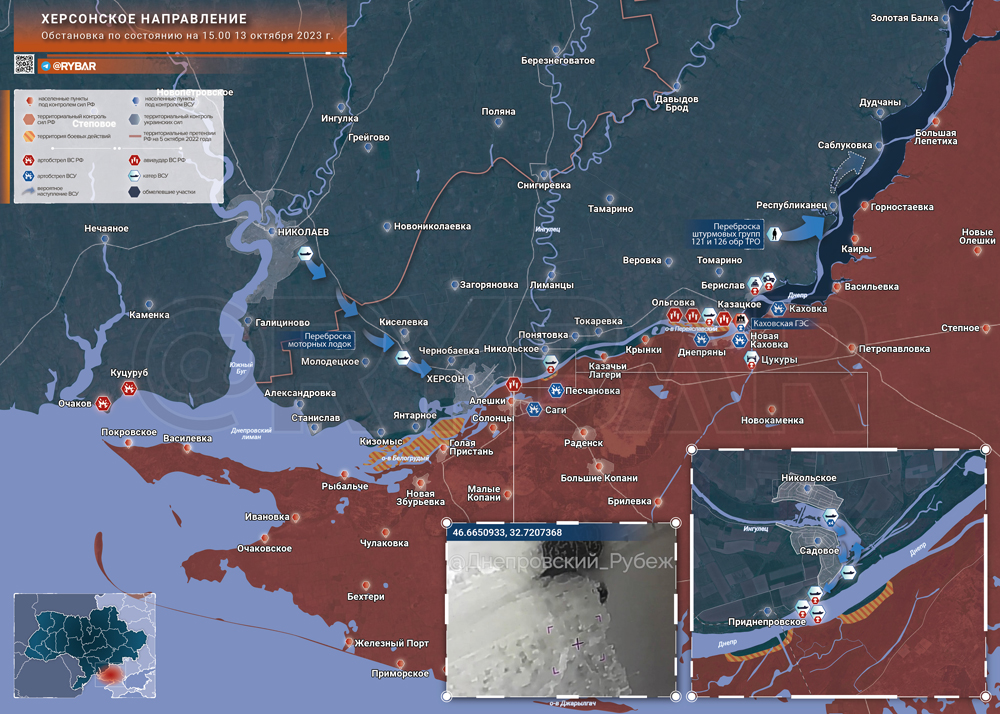
Task: Click the Республиканец label
Action: click(791, 205)
